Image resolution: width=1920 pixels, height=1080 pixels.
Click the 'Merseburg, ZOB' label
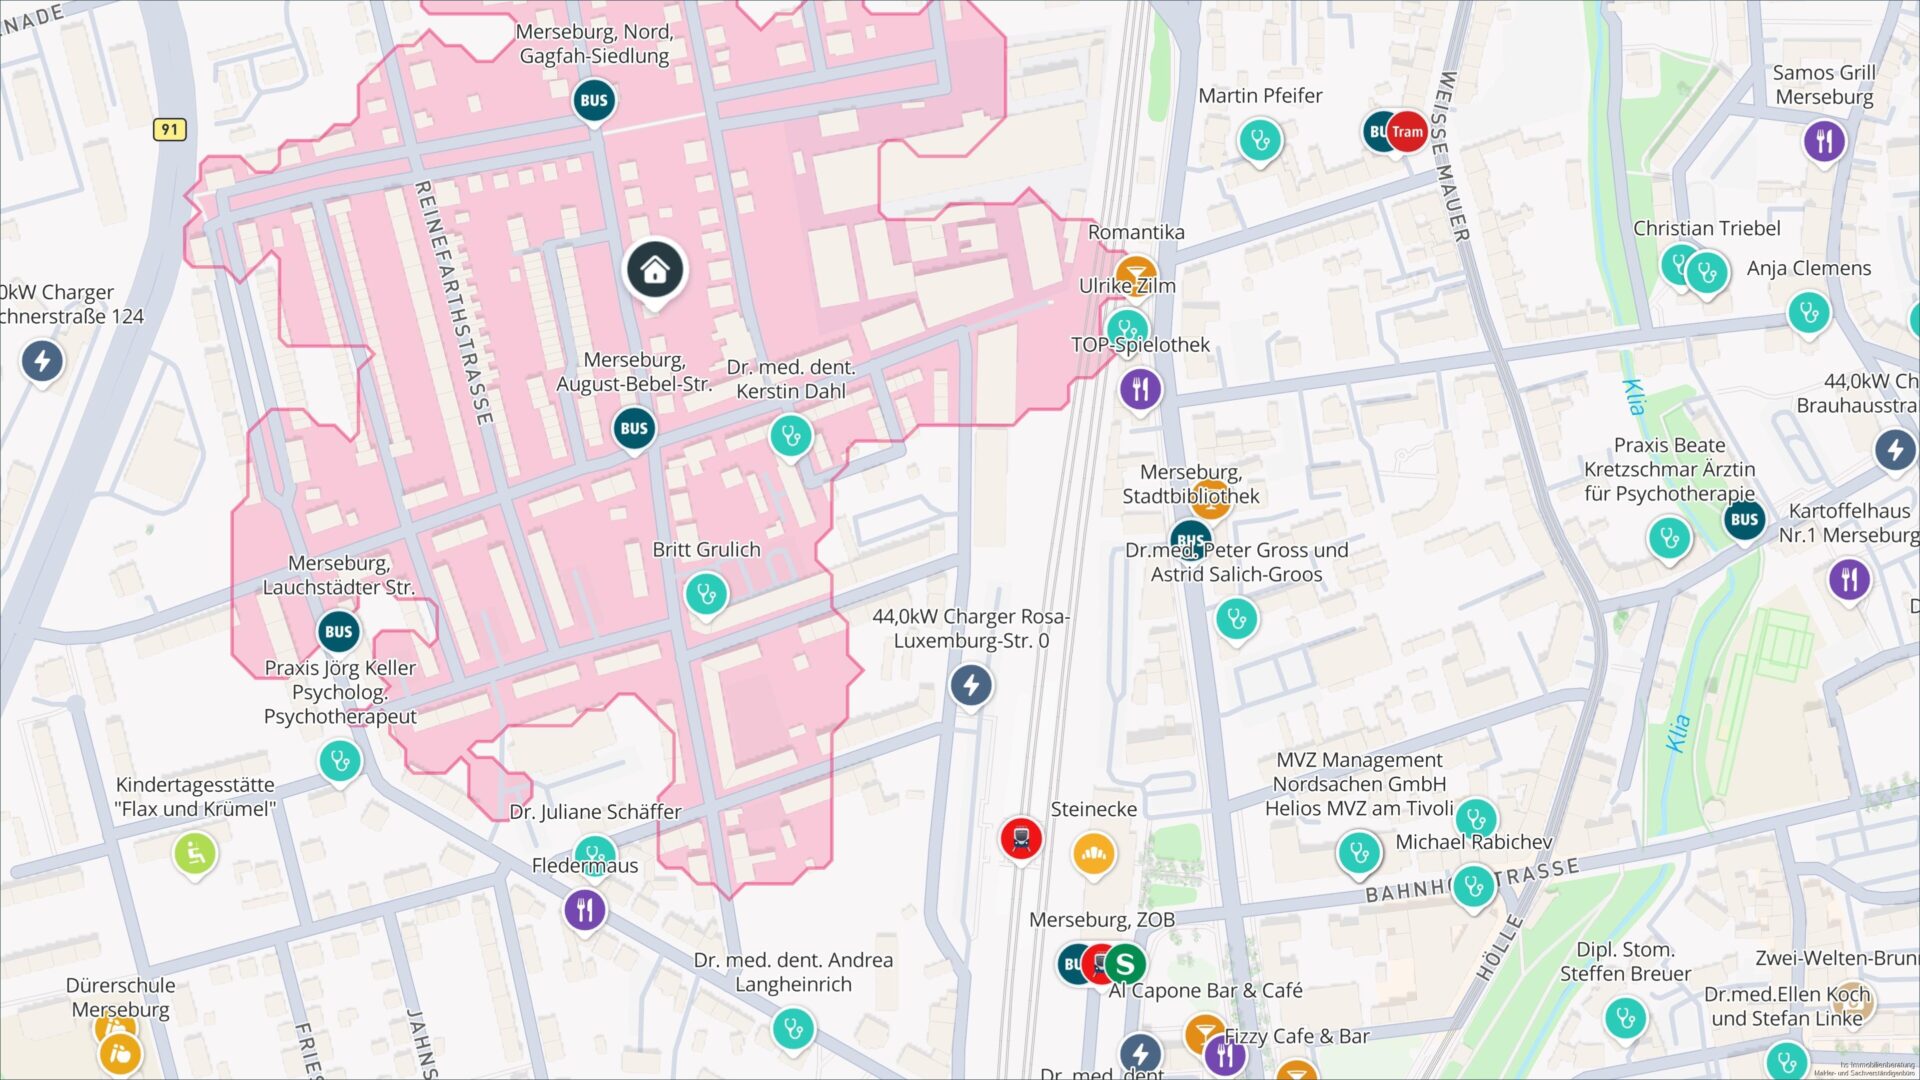[1102, 920]
